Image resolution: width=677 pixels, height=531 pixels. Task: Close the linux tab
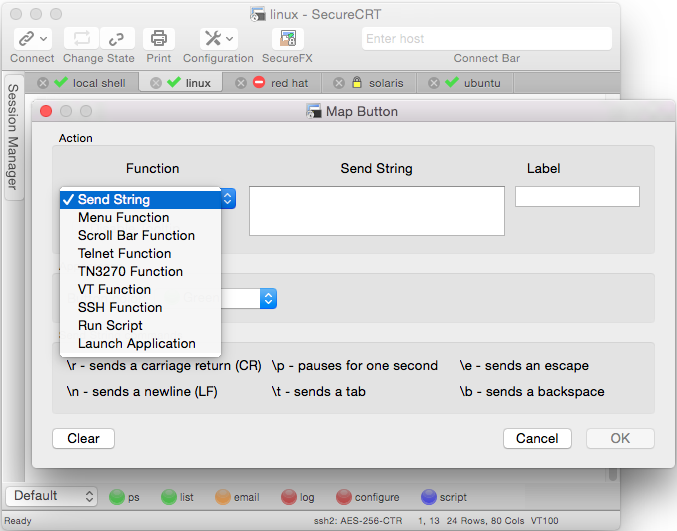point(156,83)
